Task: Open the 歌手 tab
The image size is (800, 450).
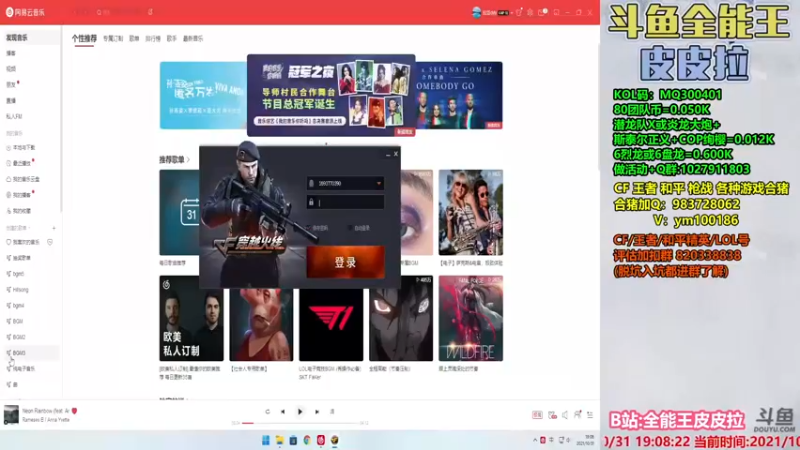Action: pyautogui.click(x=172, y=39)
